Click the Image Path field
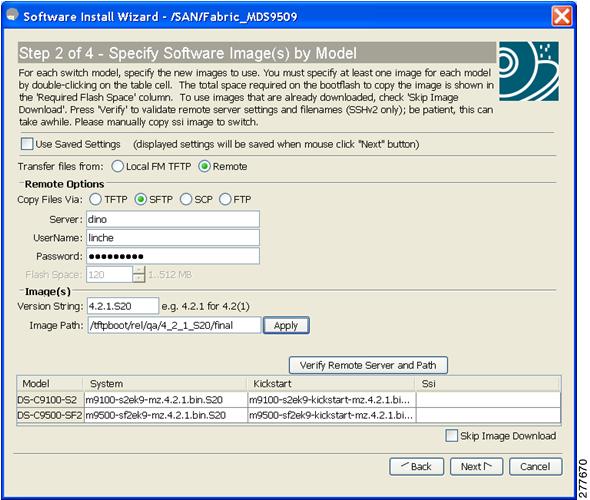The height and width of the screenshot is (500, 590). pyautogui.click(x=174, y=325)
